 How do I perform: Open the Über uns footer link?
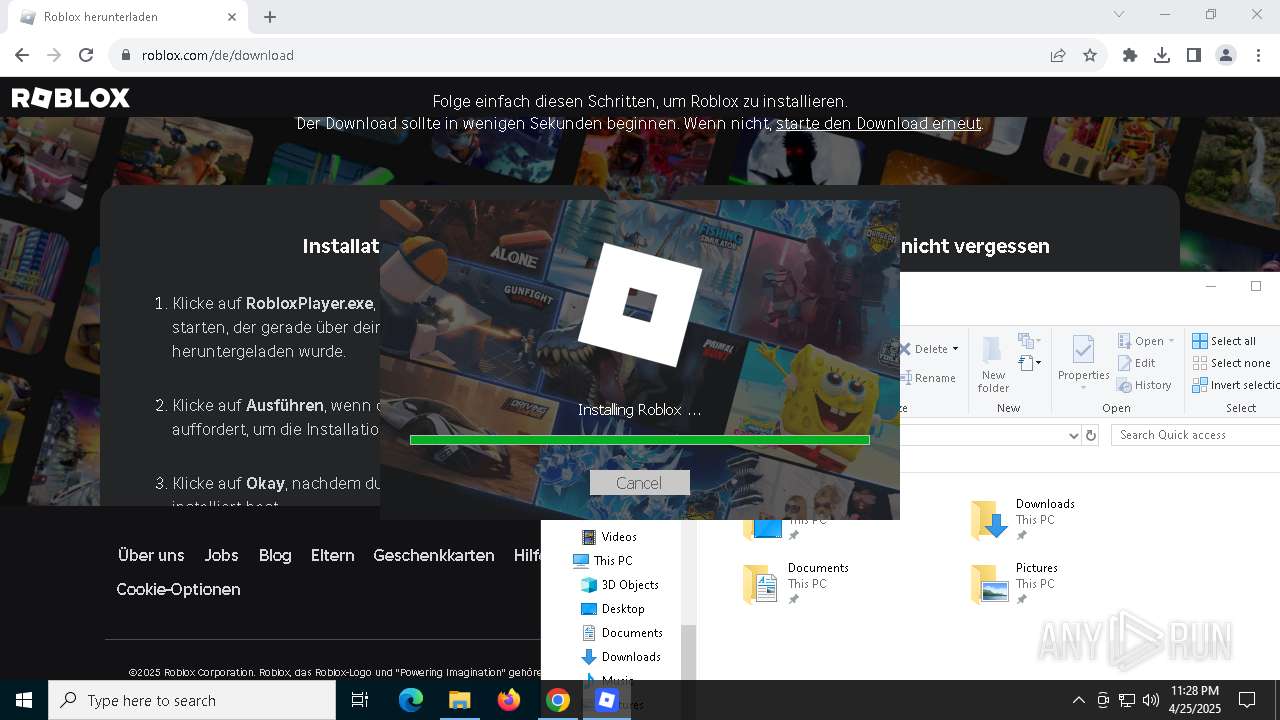(151, 555)
